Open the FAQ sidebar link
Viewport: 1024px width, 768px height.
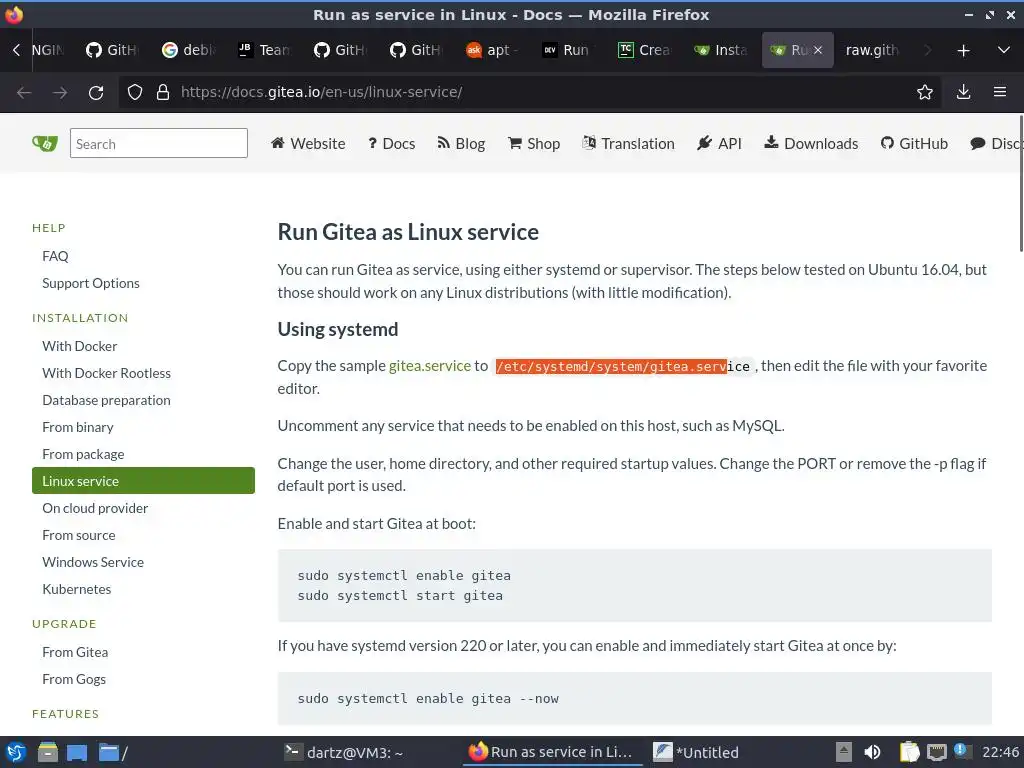[x=55, y=256]
